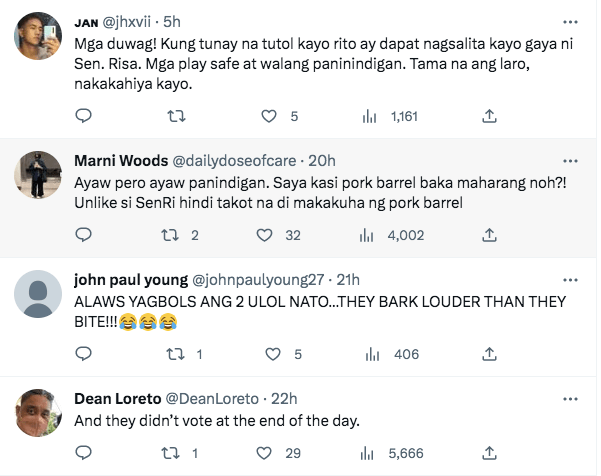Retweet JAN's tweet about Sen. Risa

(x=176, y=117)
